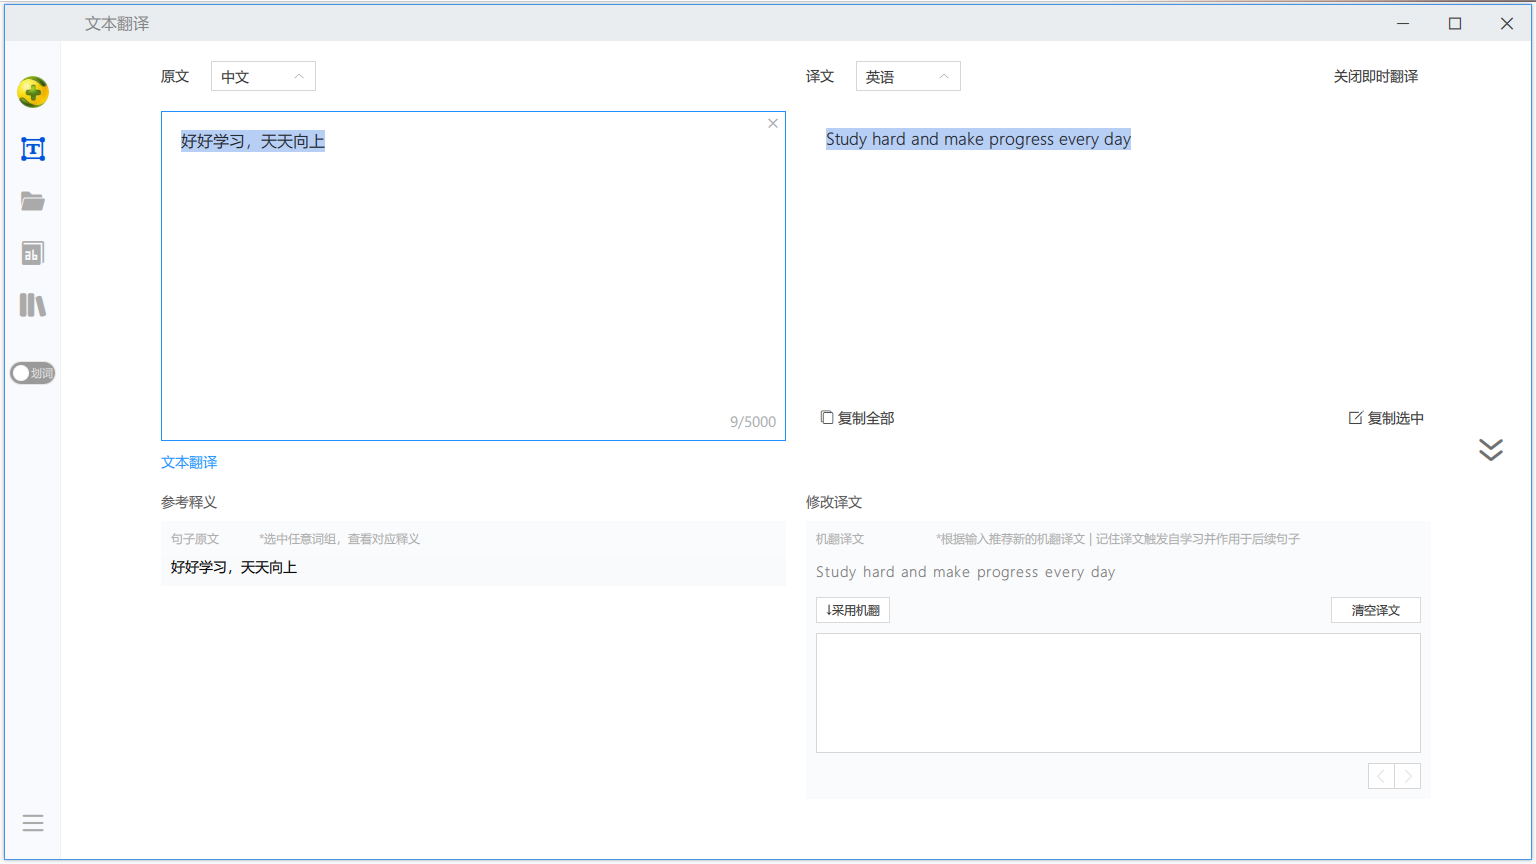Viewport: 1536px width, 864px height.
Task: Click the green plus logo icon
Action: [x=33, y=92]
